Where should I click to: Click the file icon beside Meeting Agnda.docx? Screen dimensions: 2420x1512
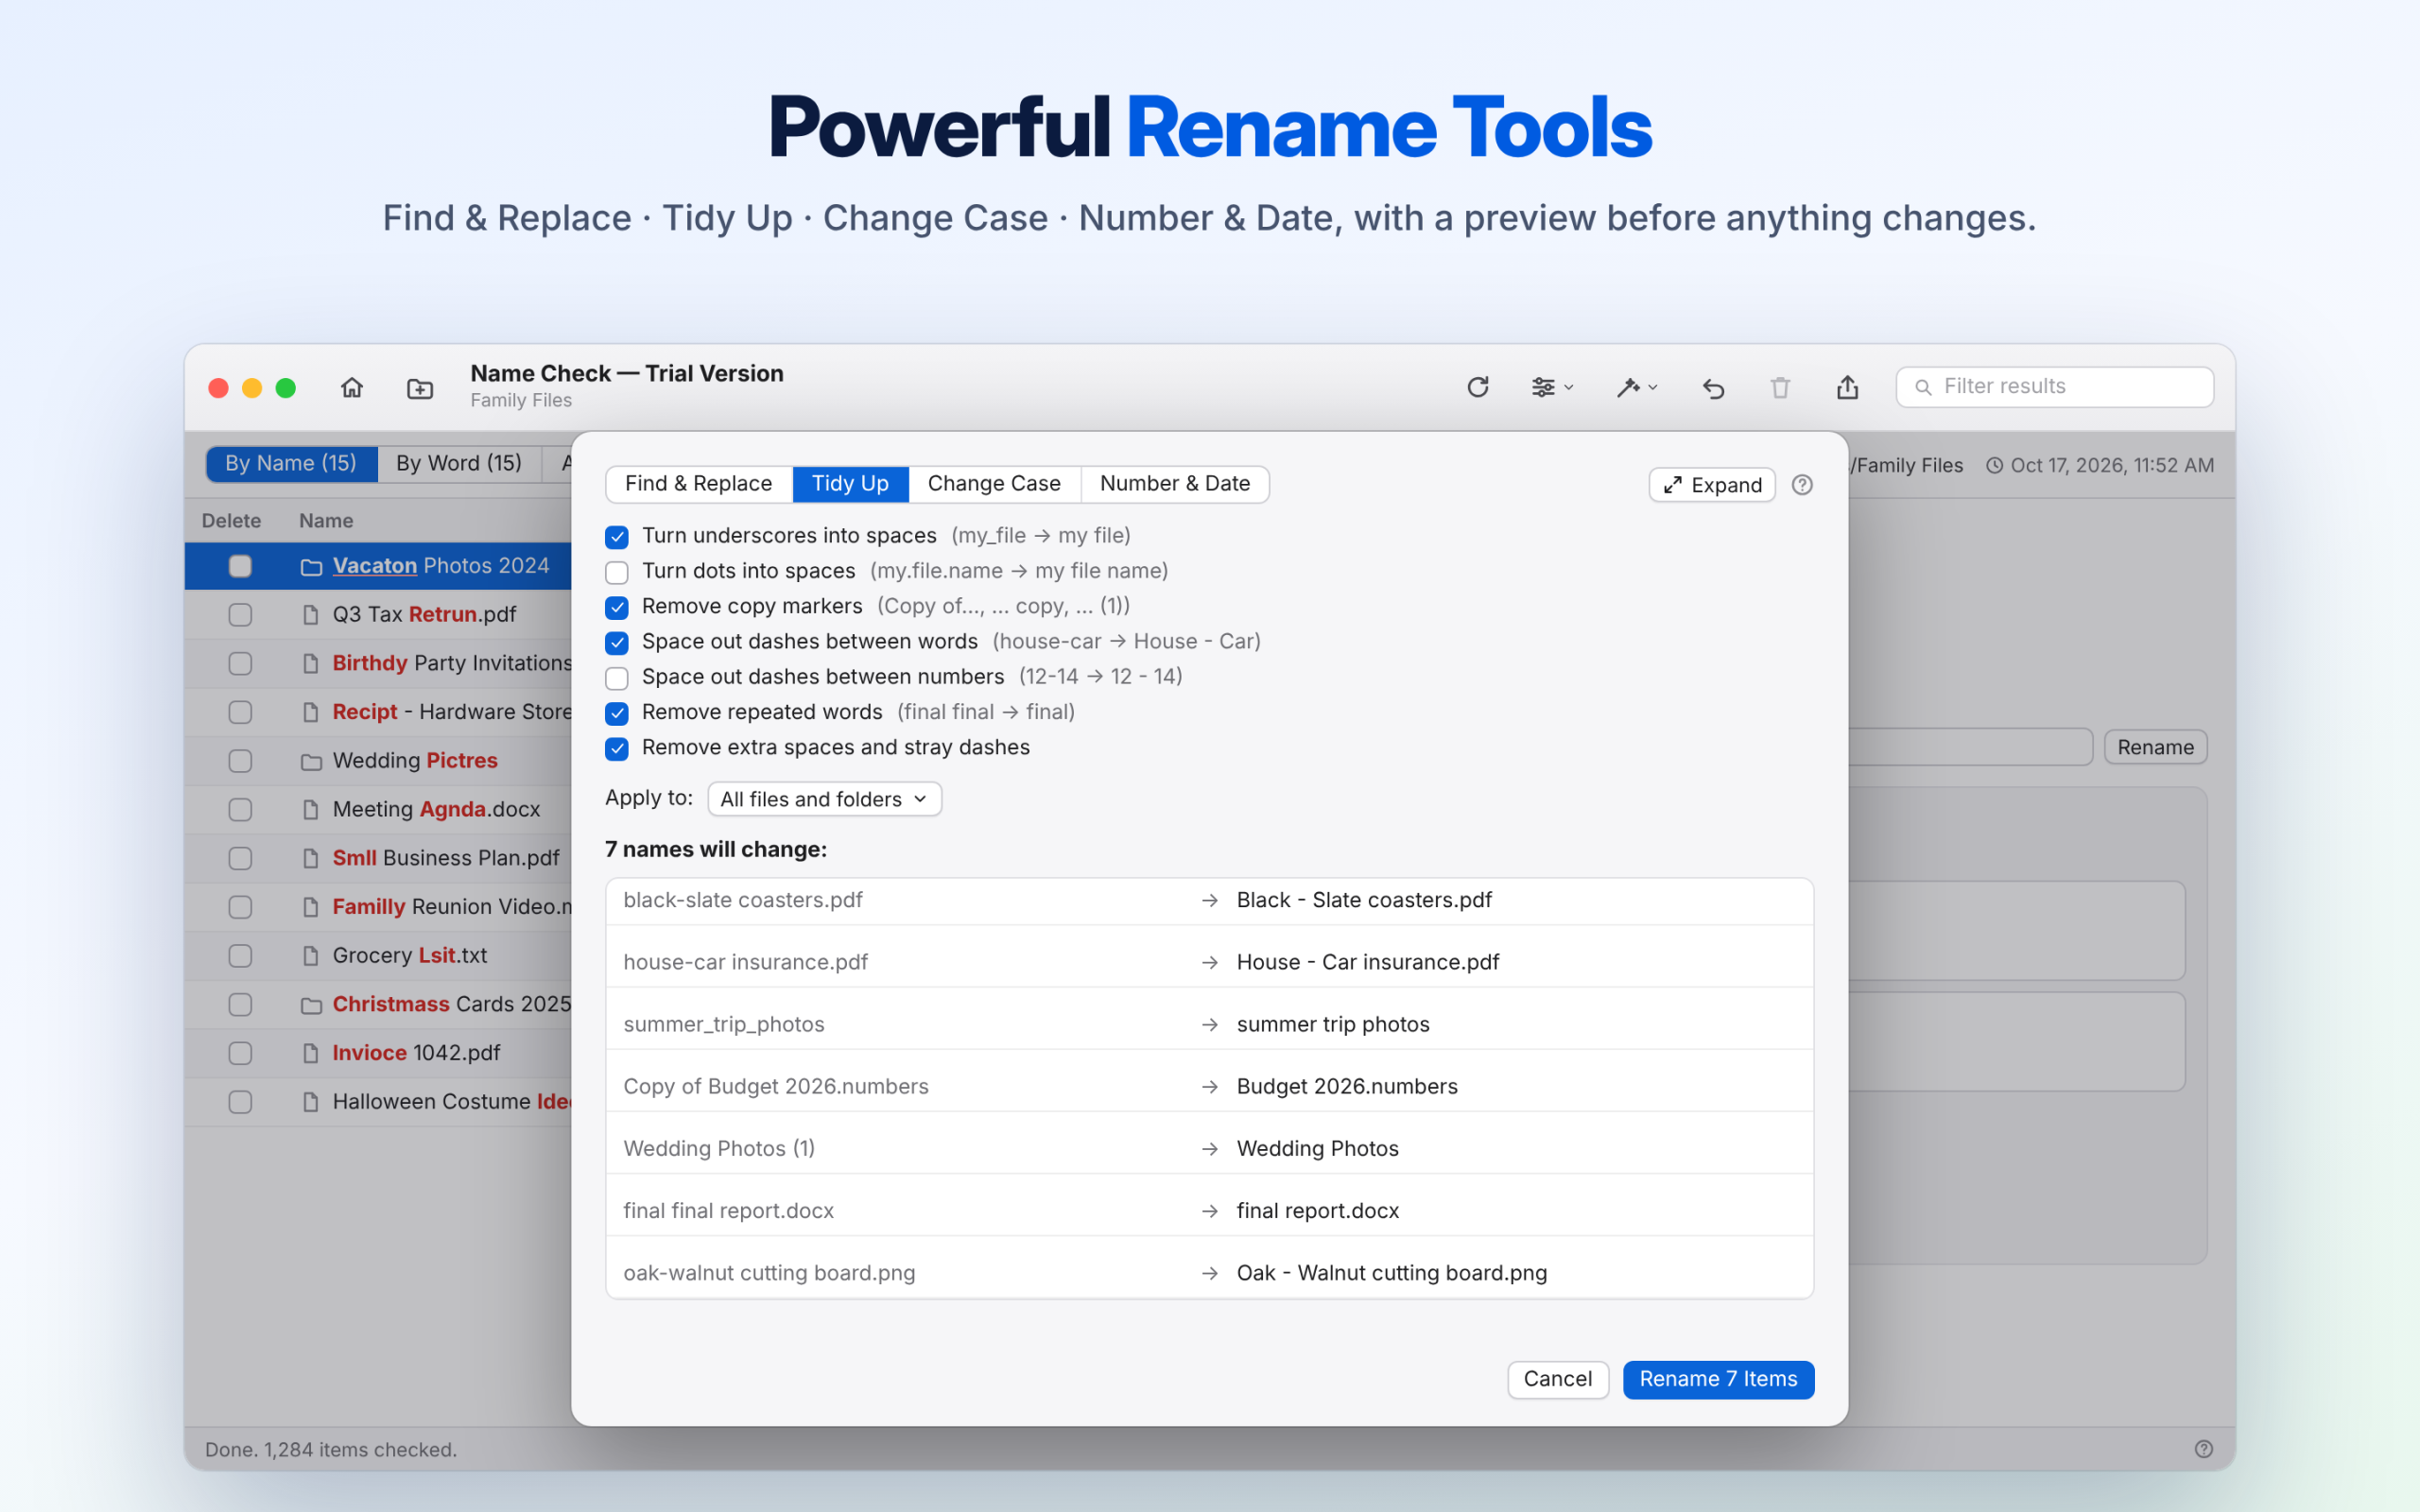(x=311, y=810)
